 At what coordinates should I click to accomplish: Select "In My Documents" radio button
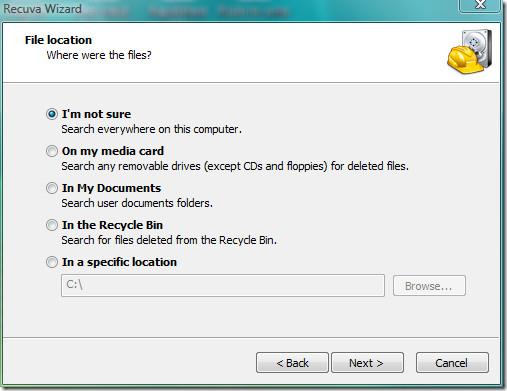(52, 188)
